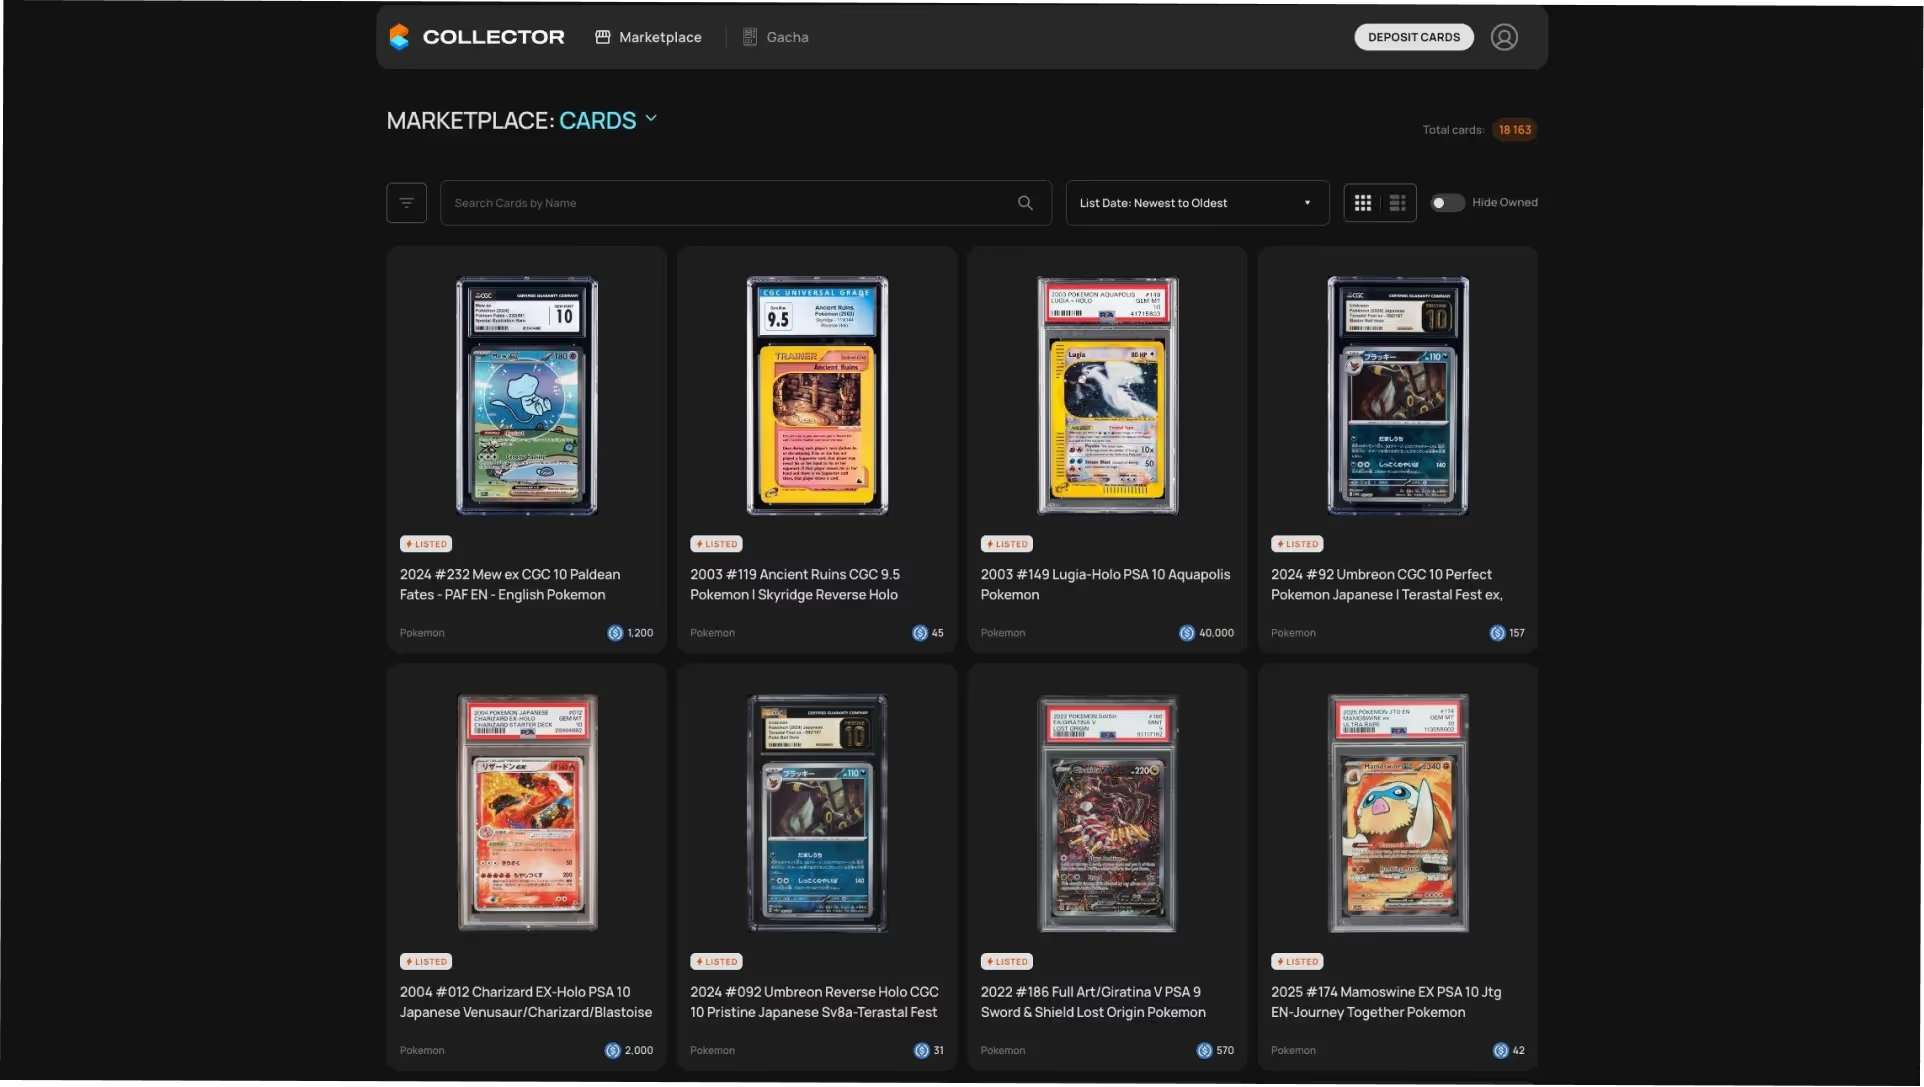Switch to large list view
Image resolution: width=1924 pixels, height=1087 pixels.
pos(1397,203)
